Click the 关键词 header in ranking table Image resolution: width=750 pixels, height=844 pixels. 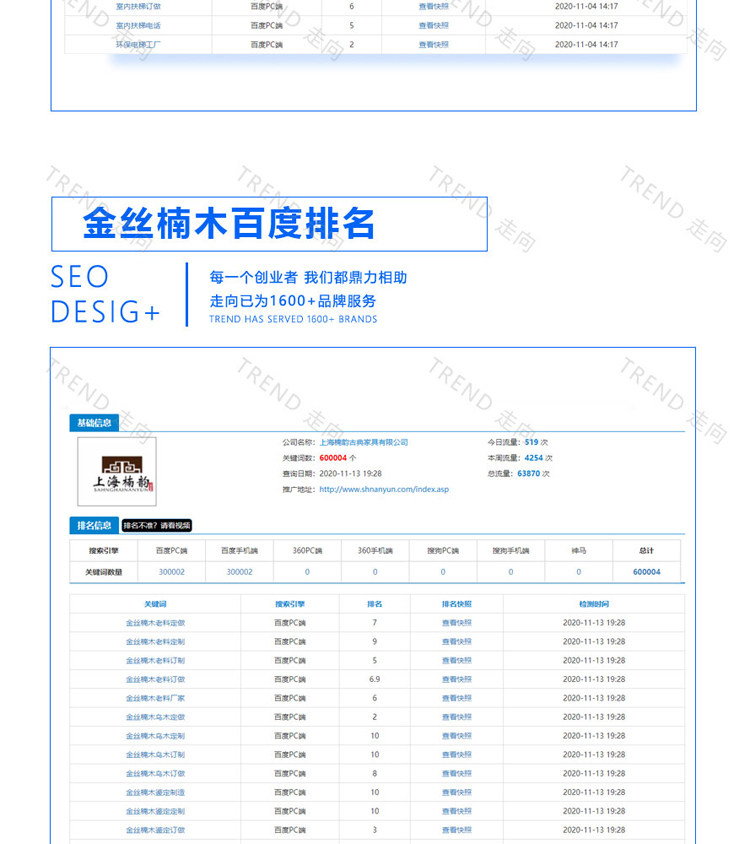156,604
